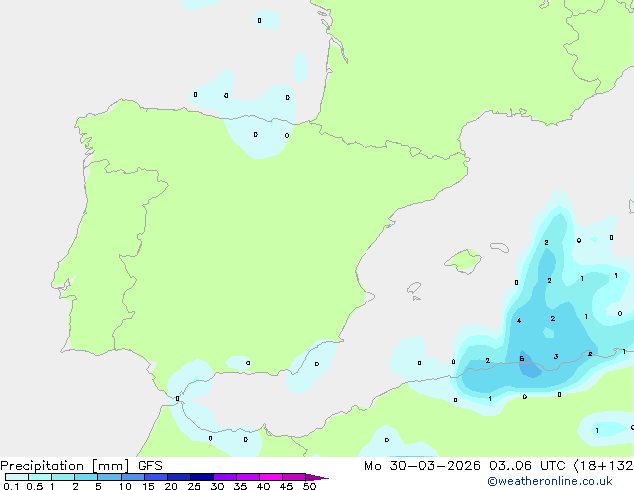Screen dimensions: 634x490
Task: Click the 40 to 45 mm legend swatch
Action: (x=271, y=477)
